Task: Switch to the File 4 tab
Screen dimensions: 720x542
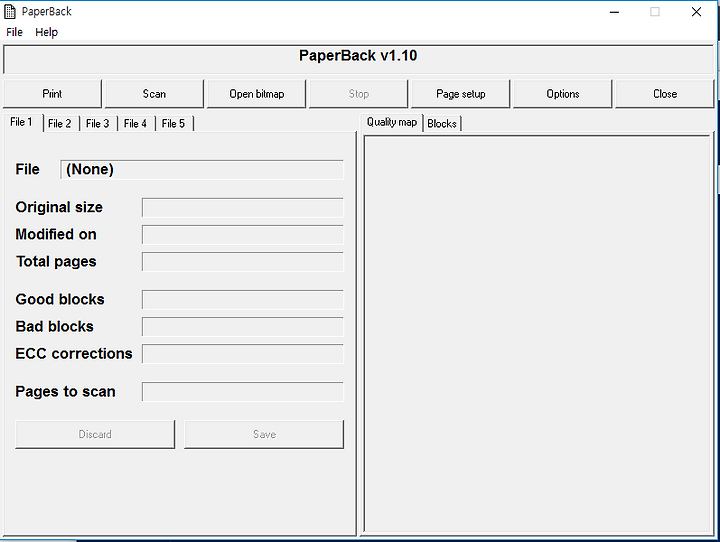Action: pyautogui.click(x=135, y=124)
